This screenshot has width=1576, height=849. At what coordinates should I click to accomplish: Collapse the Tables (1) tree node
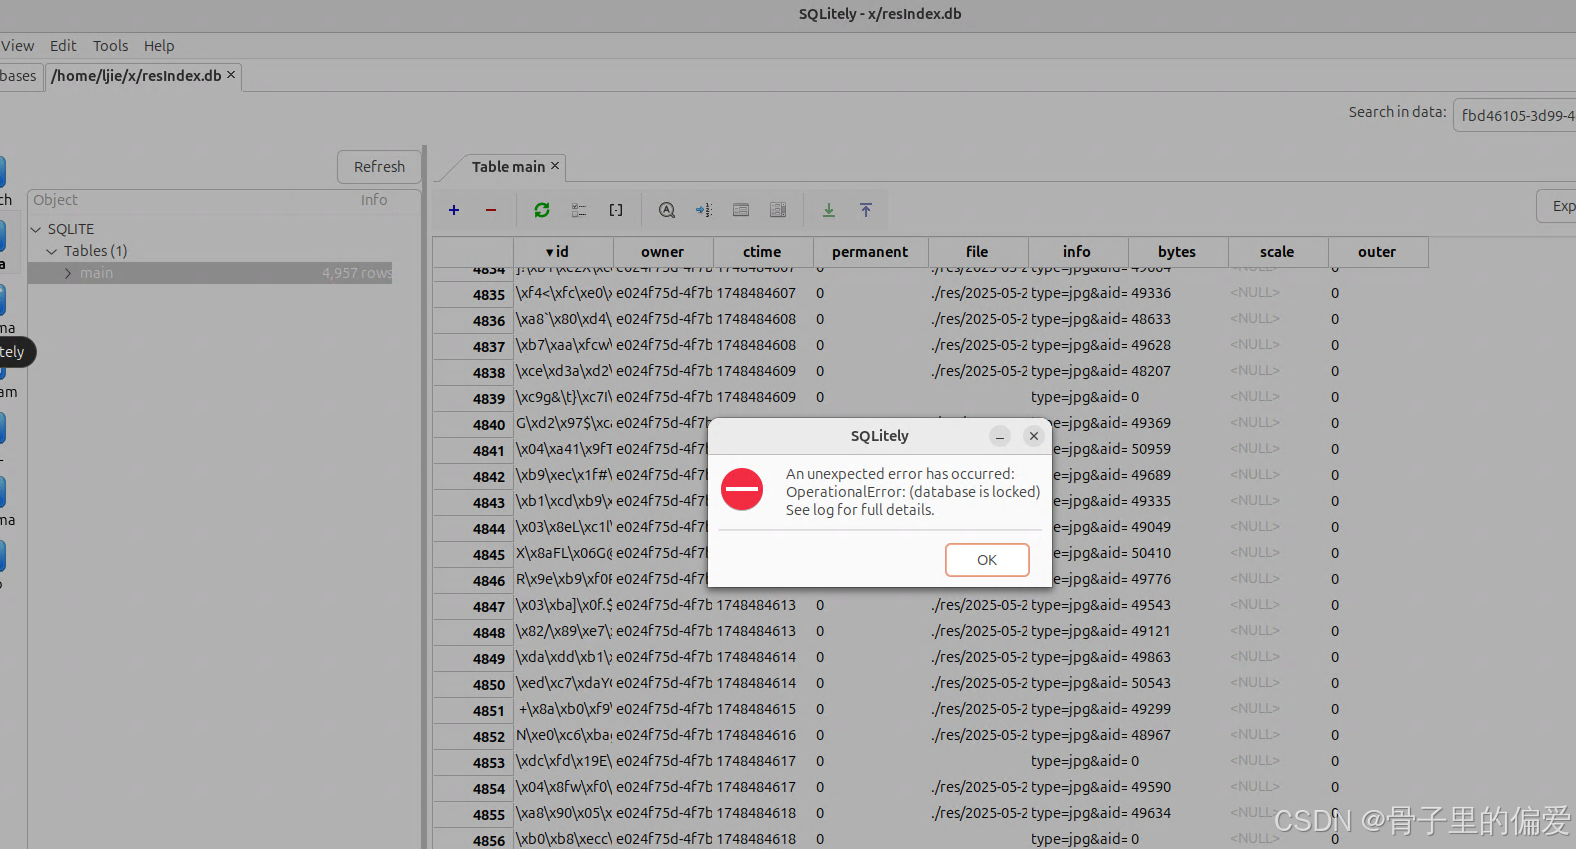[52, 251]
